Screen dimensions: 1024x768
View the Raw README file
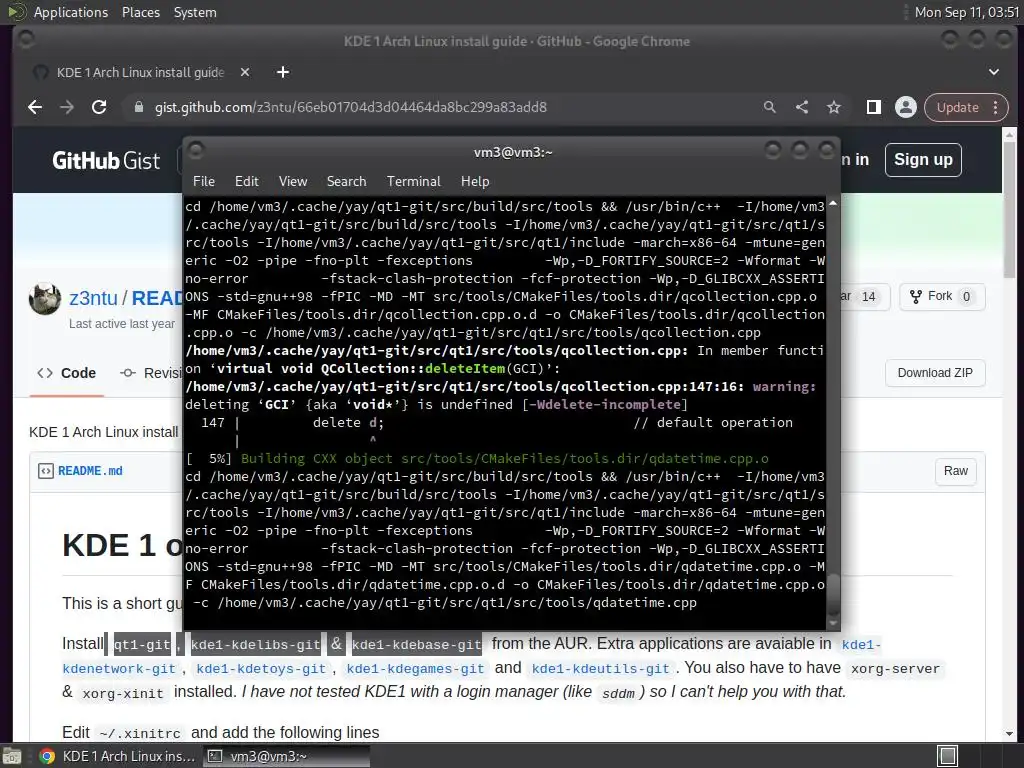(x=955, y=471)
